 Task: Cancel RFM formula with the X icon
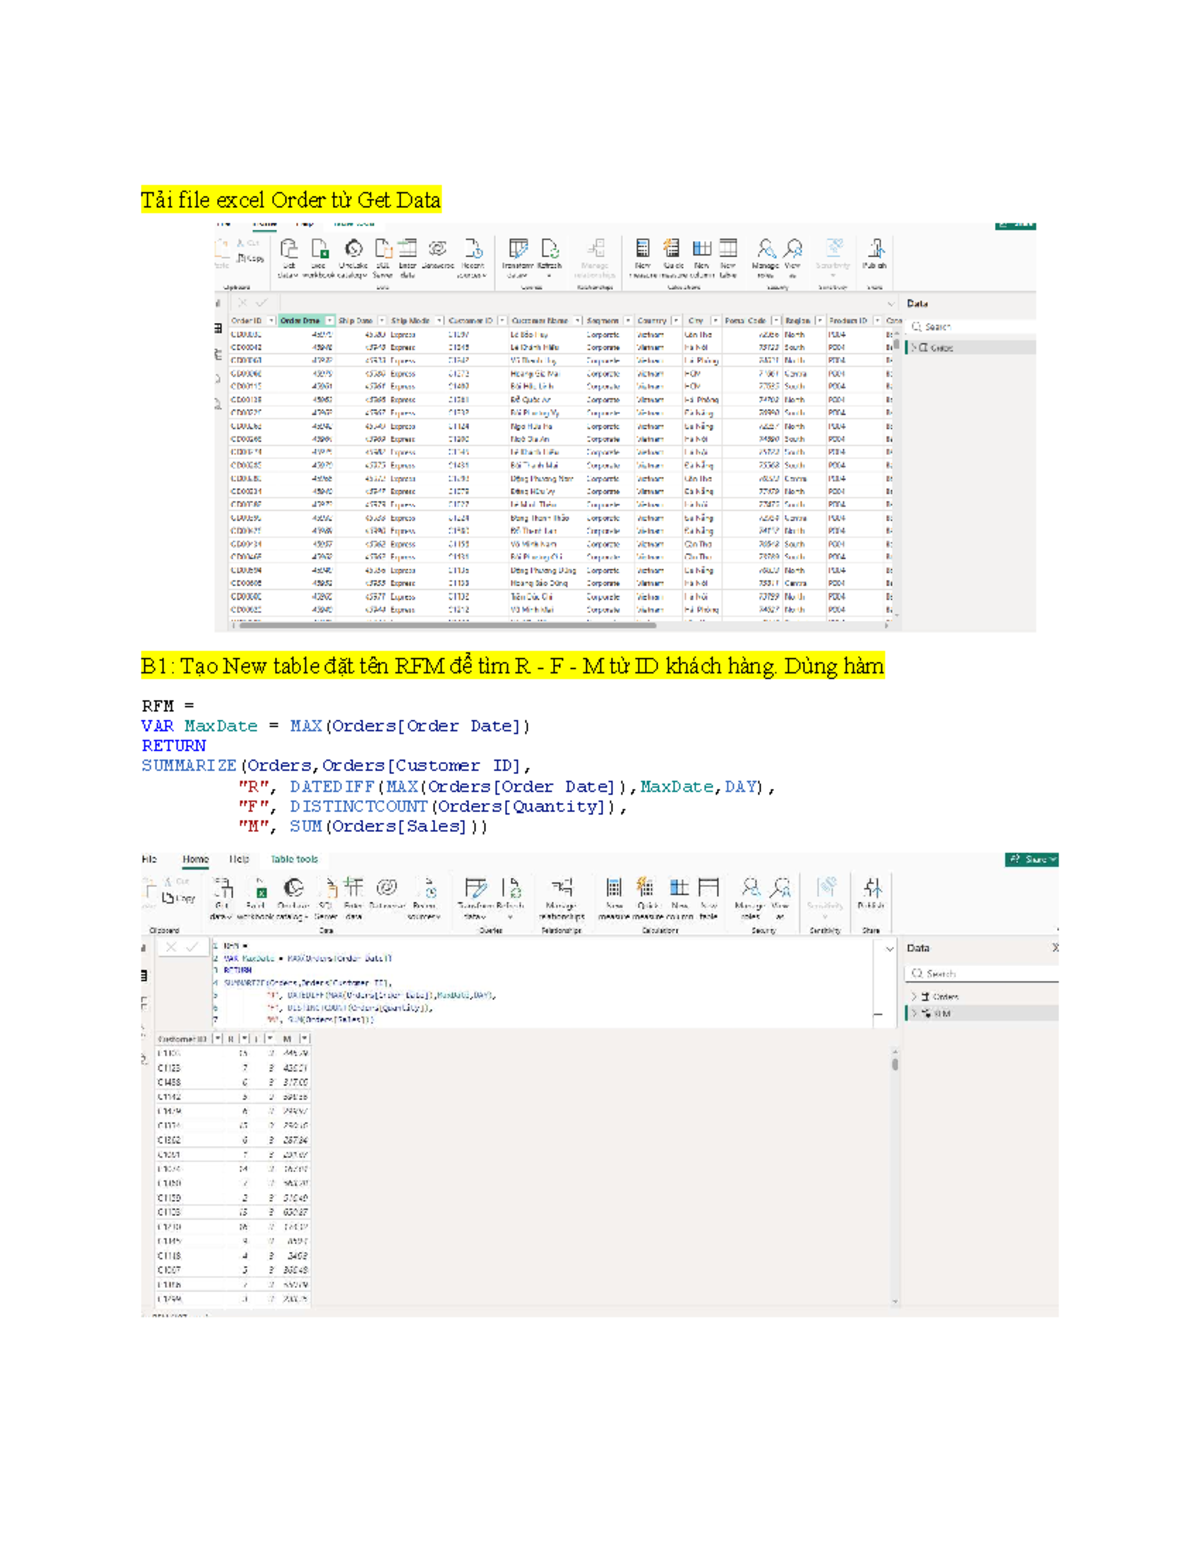[x=170, y=947]
